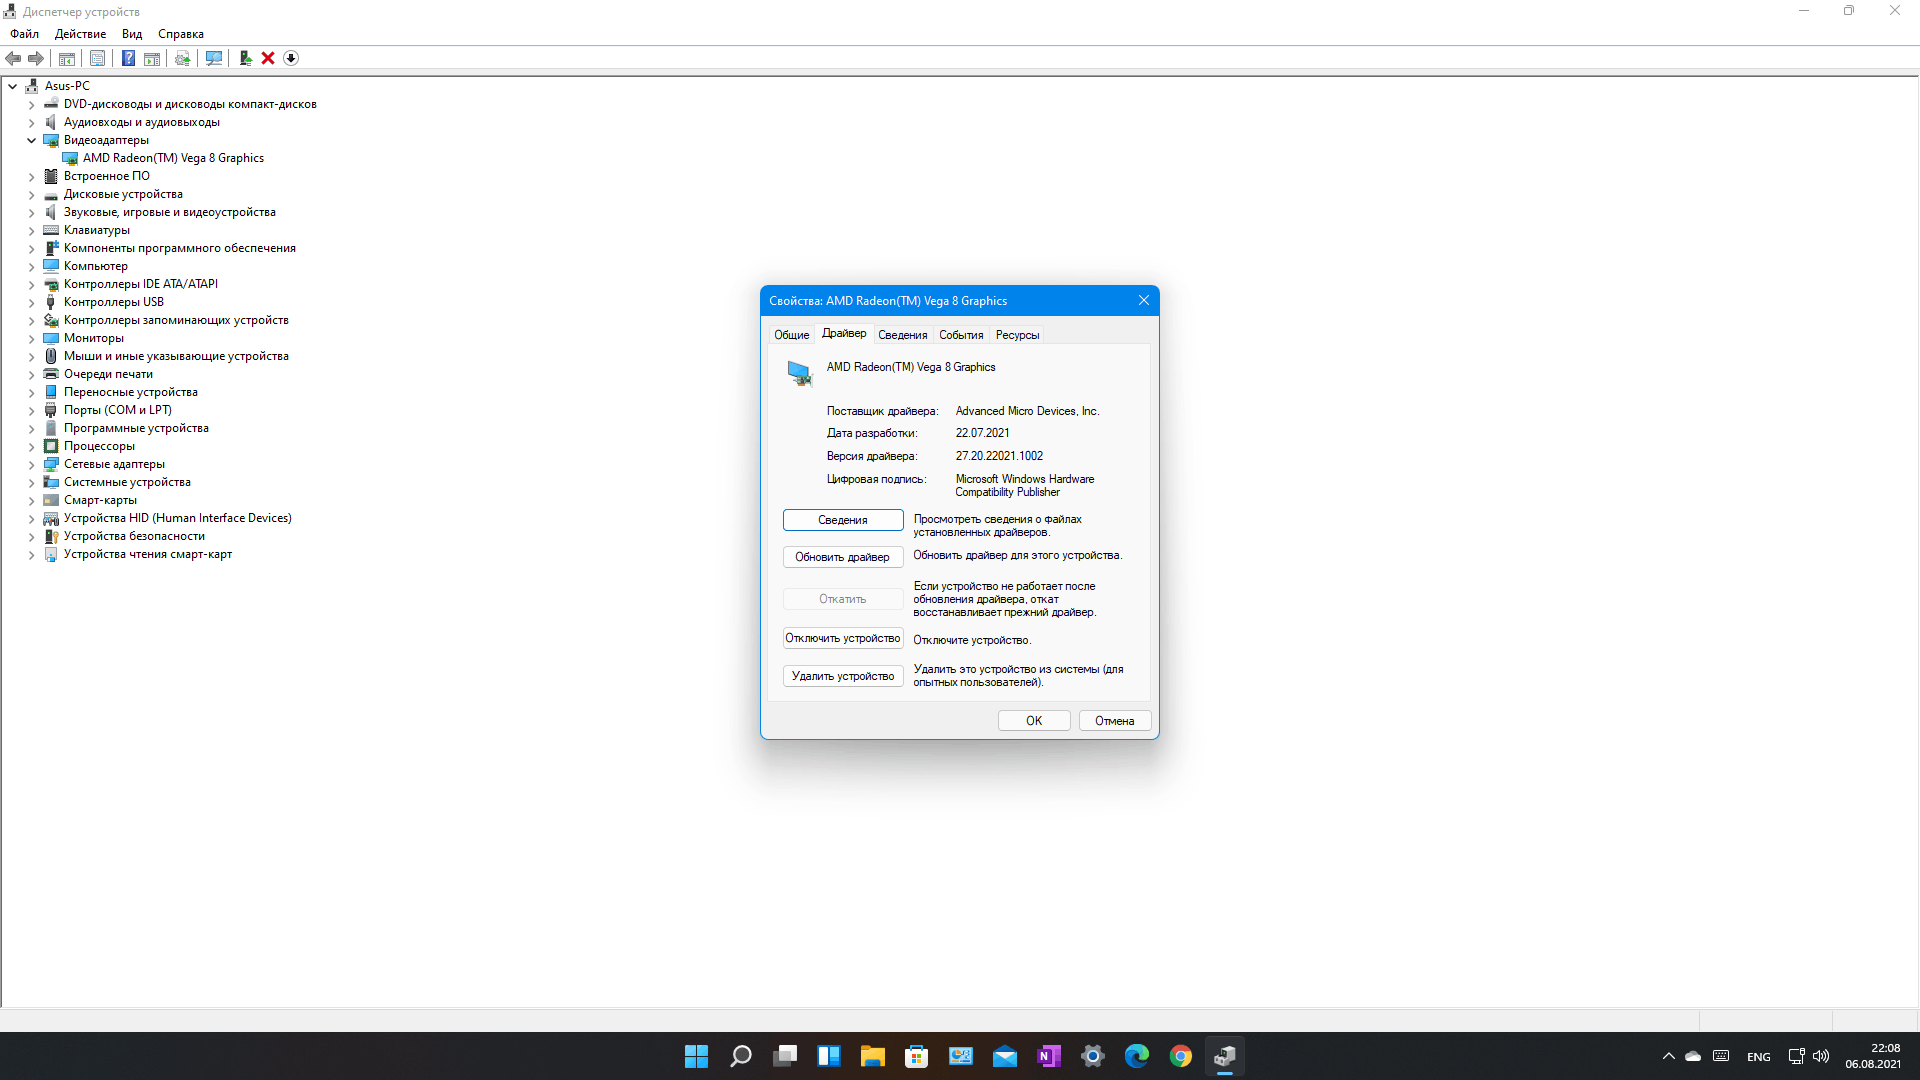Expand the Мониторы category
The image size is (1920, 1080).
[31, 338]
